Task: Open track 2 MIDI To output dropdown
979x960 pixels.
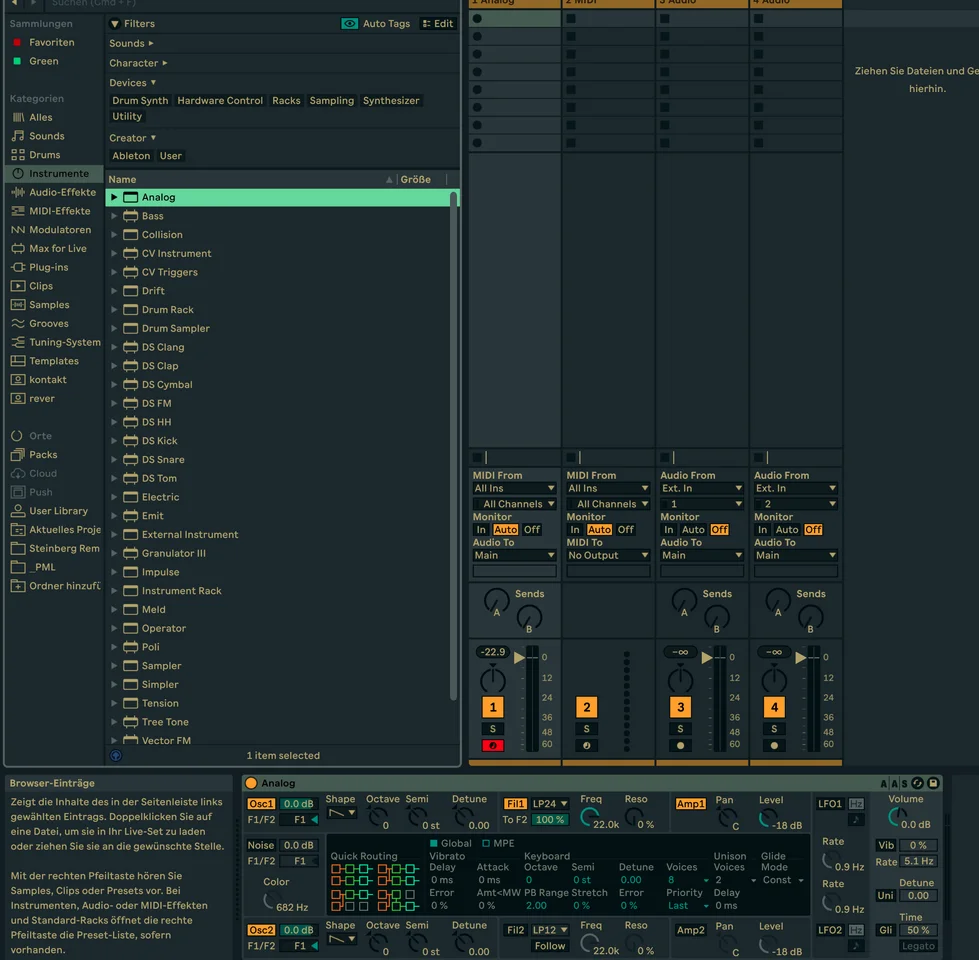Action: (x=607, y=555)
